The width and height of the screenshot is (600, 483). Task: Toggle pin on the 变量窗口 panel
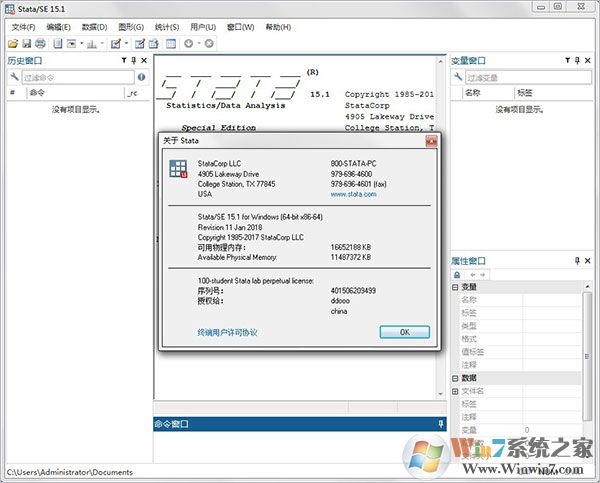[x=577, y=60]
